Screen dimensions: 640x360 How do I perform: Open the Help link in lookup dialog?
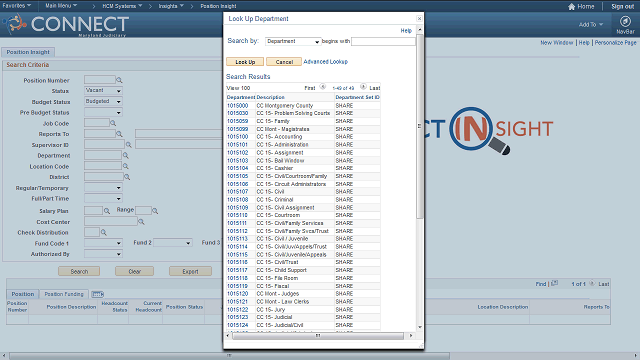coord(406,31)
